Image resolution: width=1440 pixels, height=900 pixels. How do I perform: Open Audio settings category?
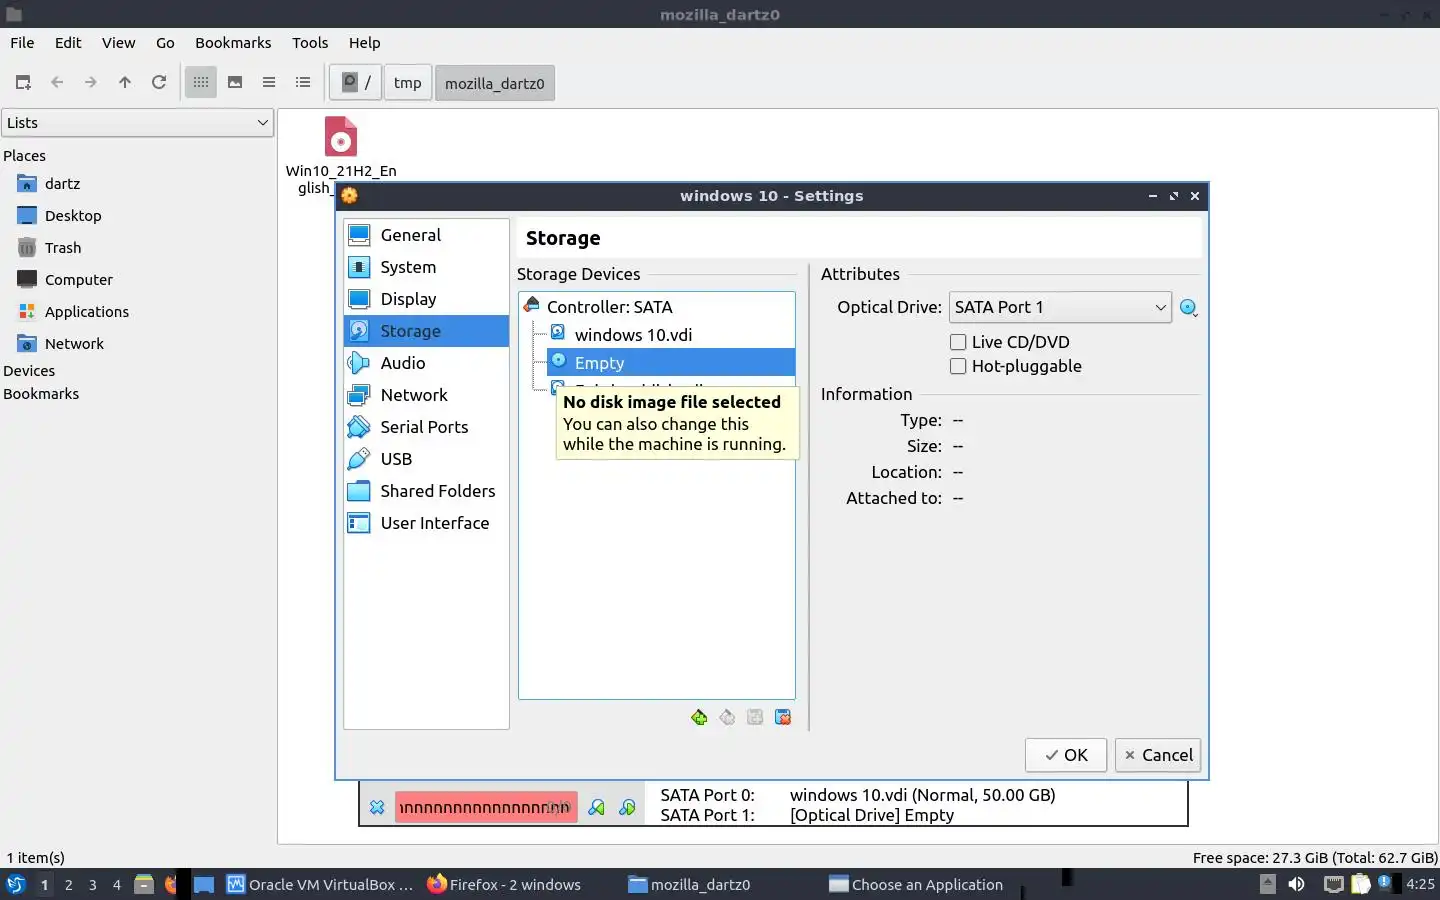coord(426,363)
